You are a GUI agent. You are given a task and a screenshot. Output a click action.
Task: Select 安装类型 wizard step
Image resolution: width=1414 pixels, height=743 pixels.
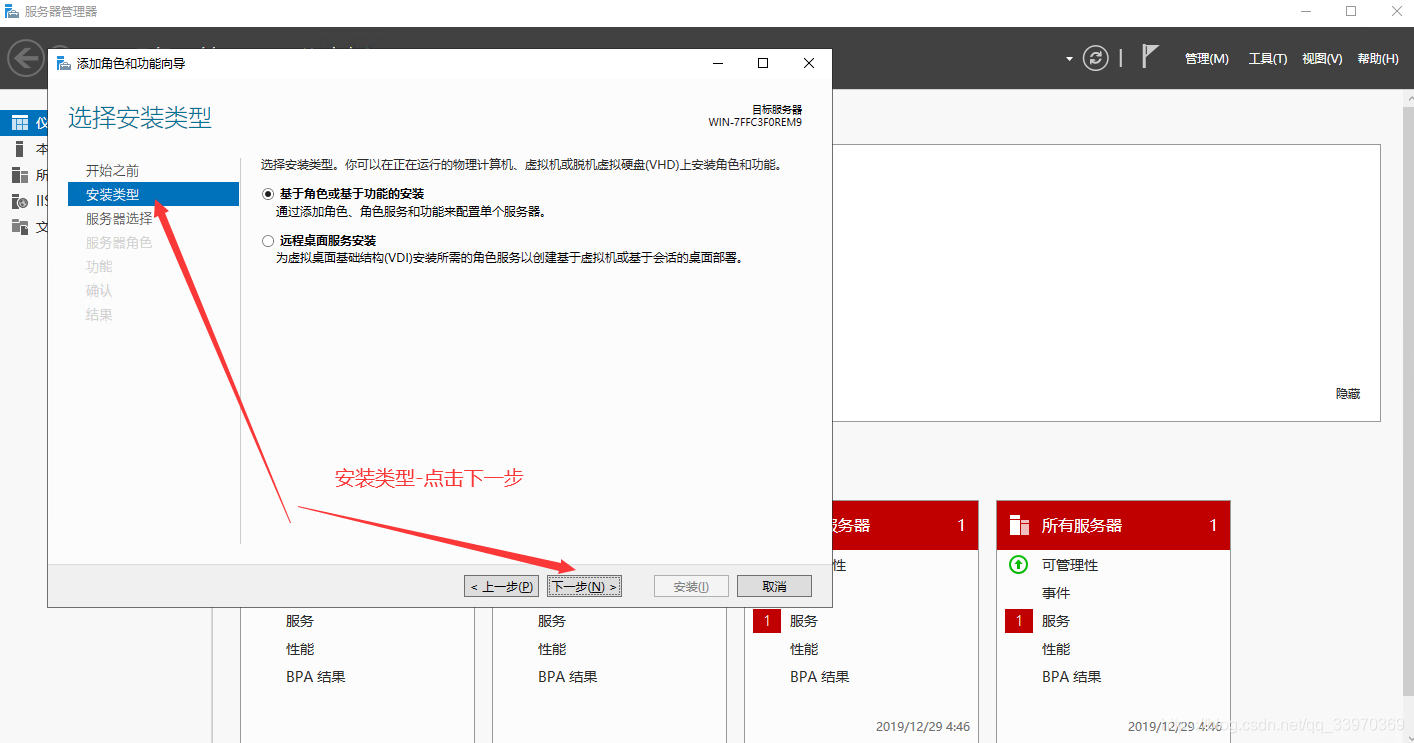coord(153,194)
